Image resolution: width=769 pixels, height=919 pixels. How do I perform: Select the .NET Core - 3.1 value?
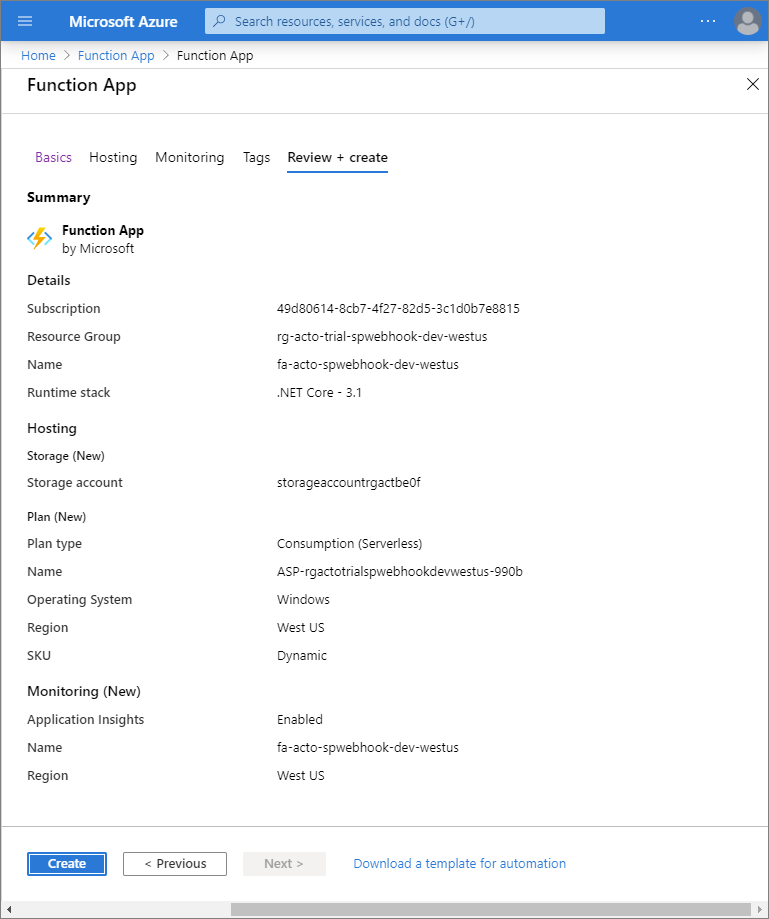tap(319, 393)
